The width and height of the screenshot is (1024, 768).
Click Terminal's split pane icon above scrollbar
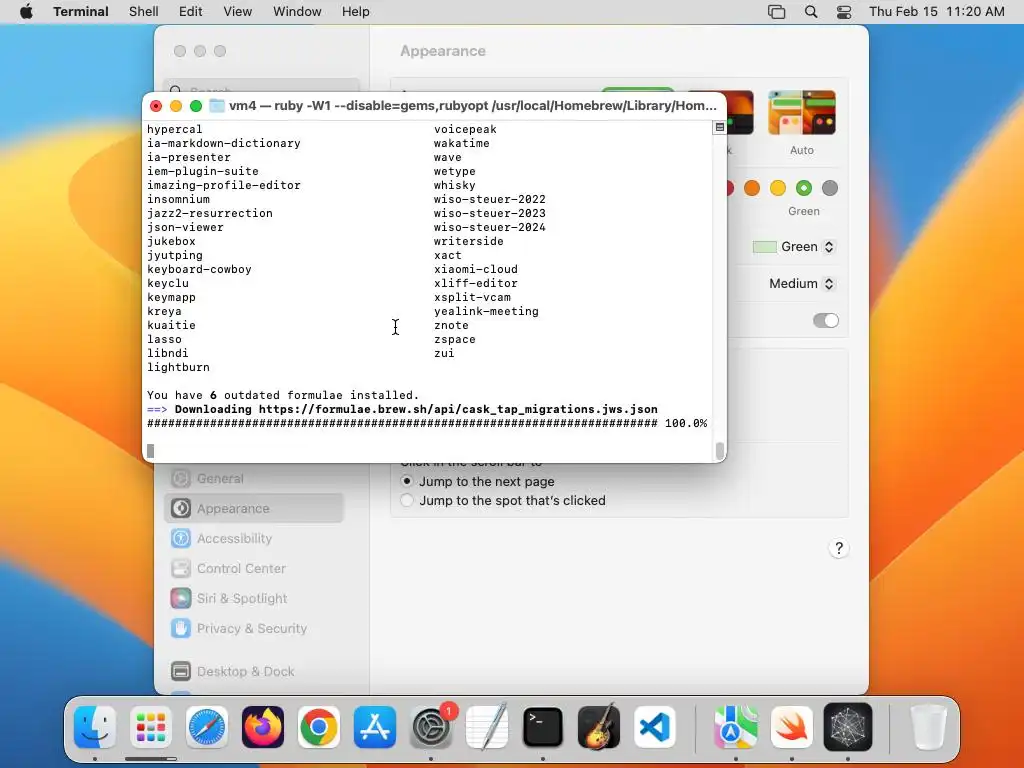click(x=720, y=127)
